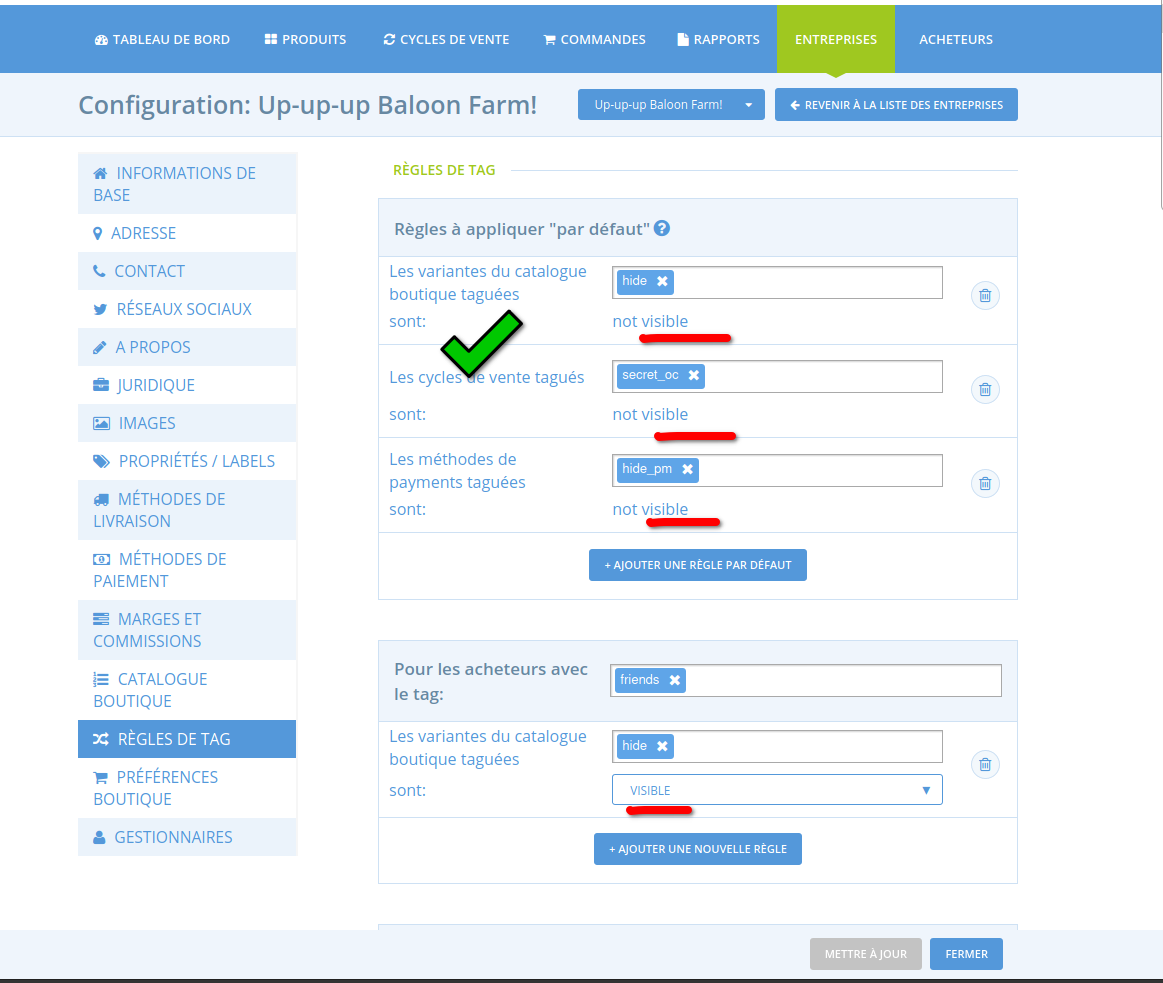Switch to the Commandes tab

pos(594,39)
